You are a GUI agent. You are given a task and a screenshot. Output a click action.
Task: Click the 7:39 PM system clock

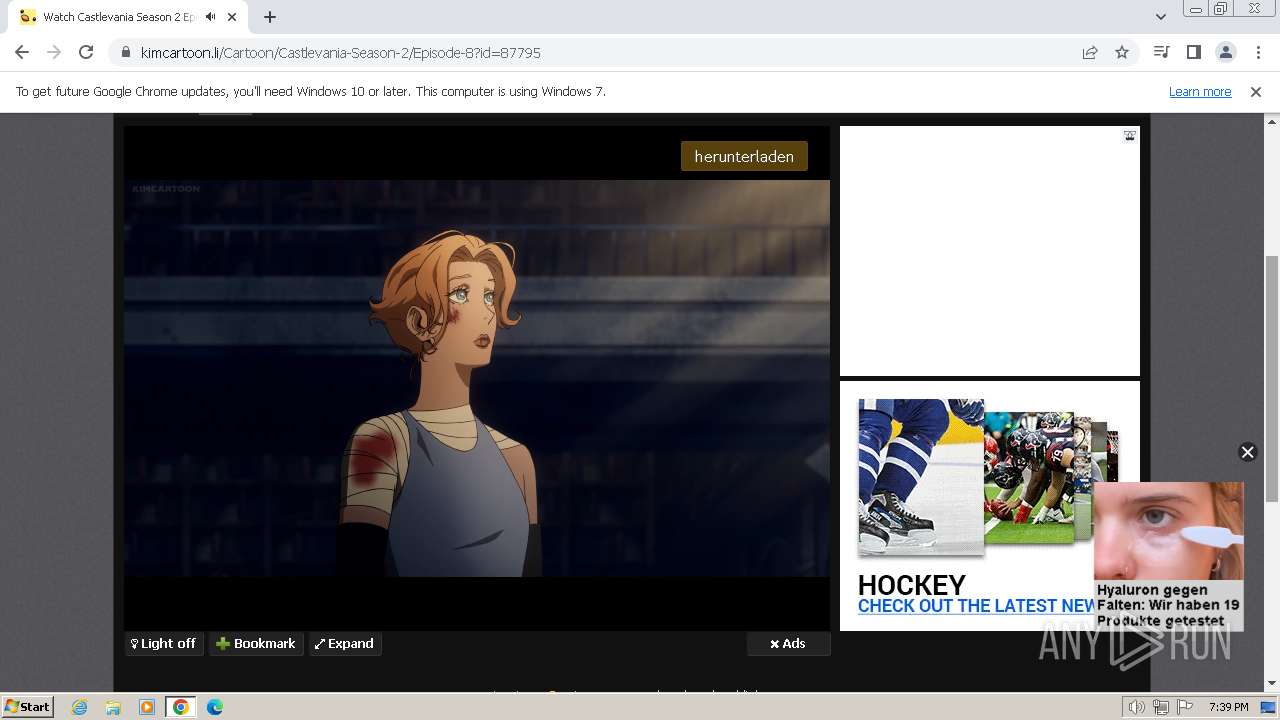pos(1228,707)
